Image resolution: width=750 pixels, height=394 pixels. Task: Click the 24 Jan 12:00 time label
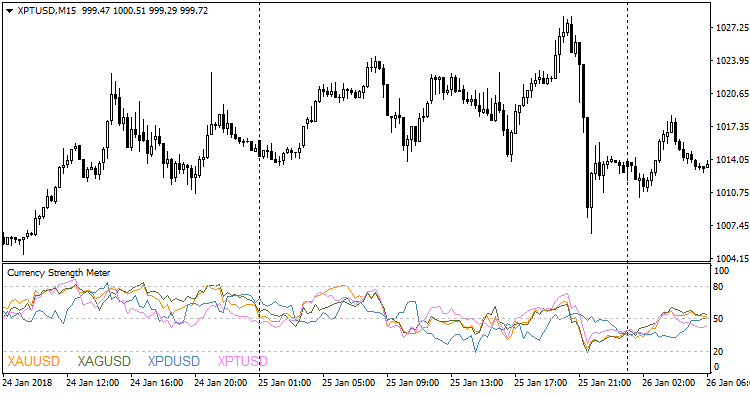click(x=93, y=383)
